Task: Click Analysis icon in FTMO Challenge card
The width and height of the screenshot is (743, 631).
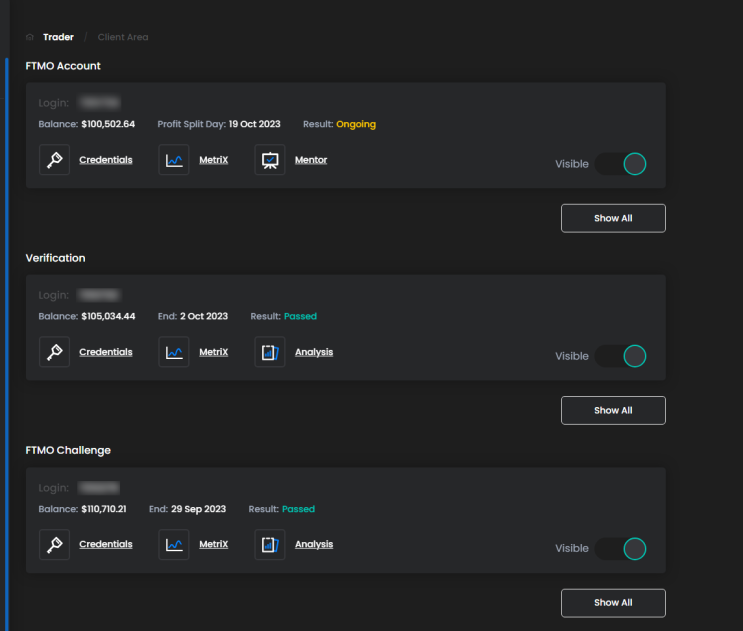Action: pos(270,544)
